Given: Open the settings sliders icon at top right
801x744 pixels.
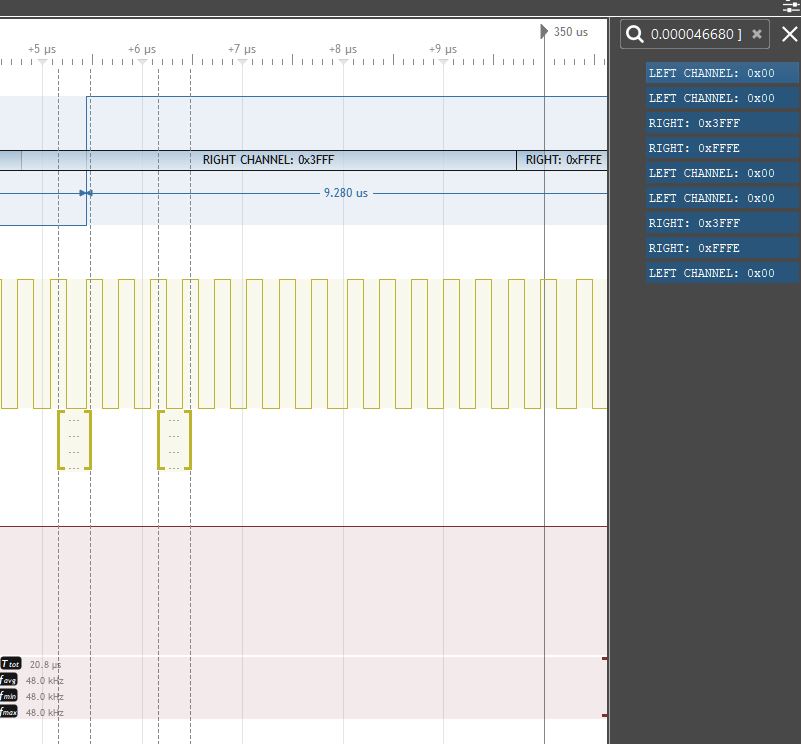Looking at the screenshot, I should tap(790, 7).
